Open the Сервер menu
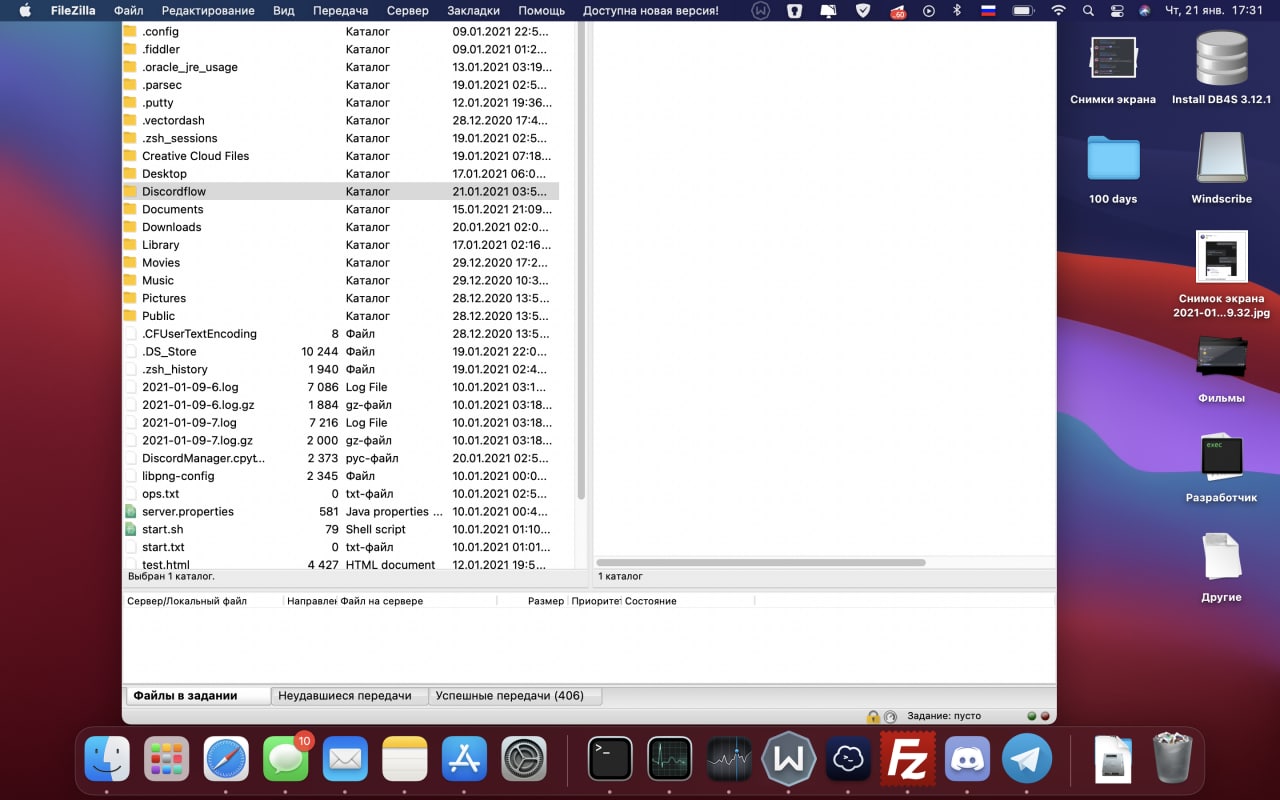This screenshot has width=1280, height=800. [x=407, y=11]
